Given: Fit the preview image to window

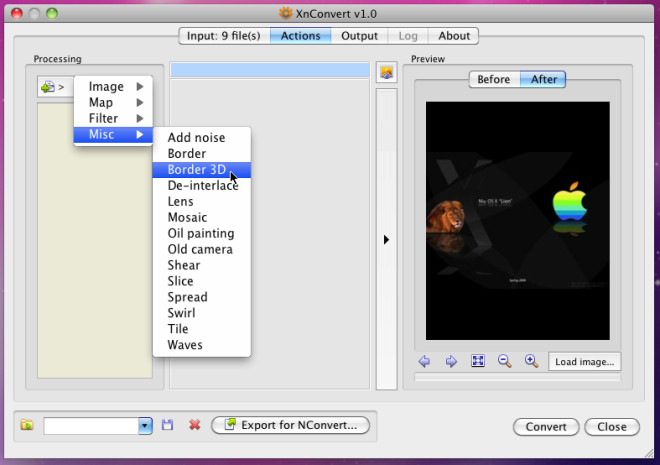Looking at the screenshot, I should 478,362.
